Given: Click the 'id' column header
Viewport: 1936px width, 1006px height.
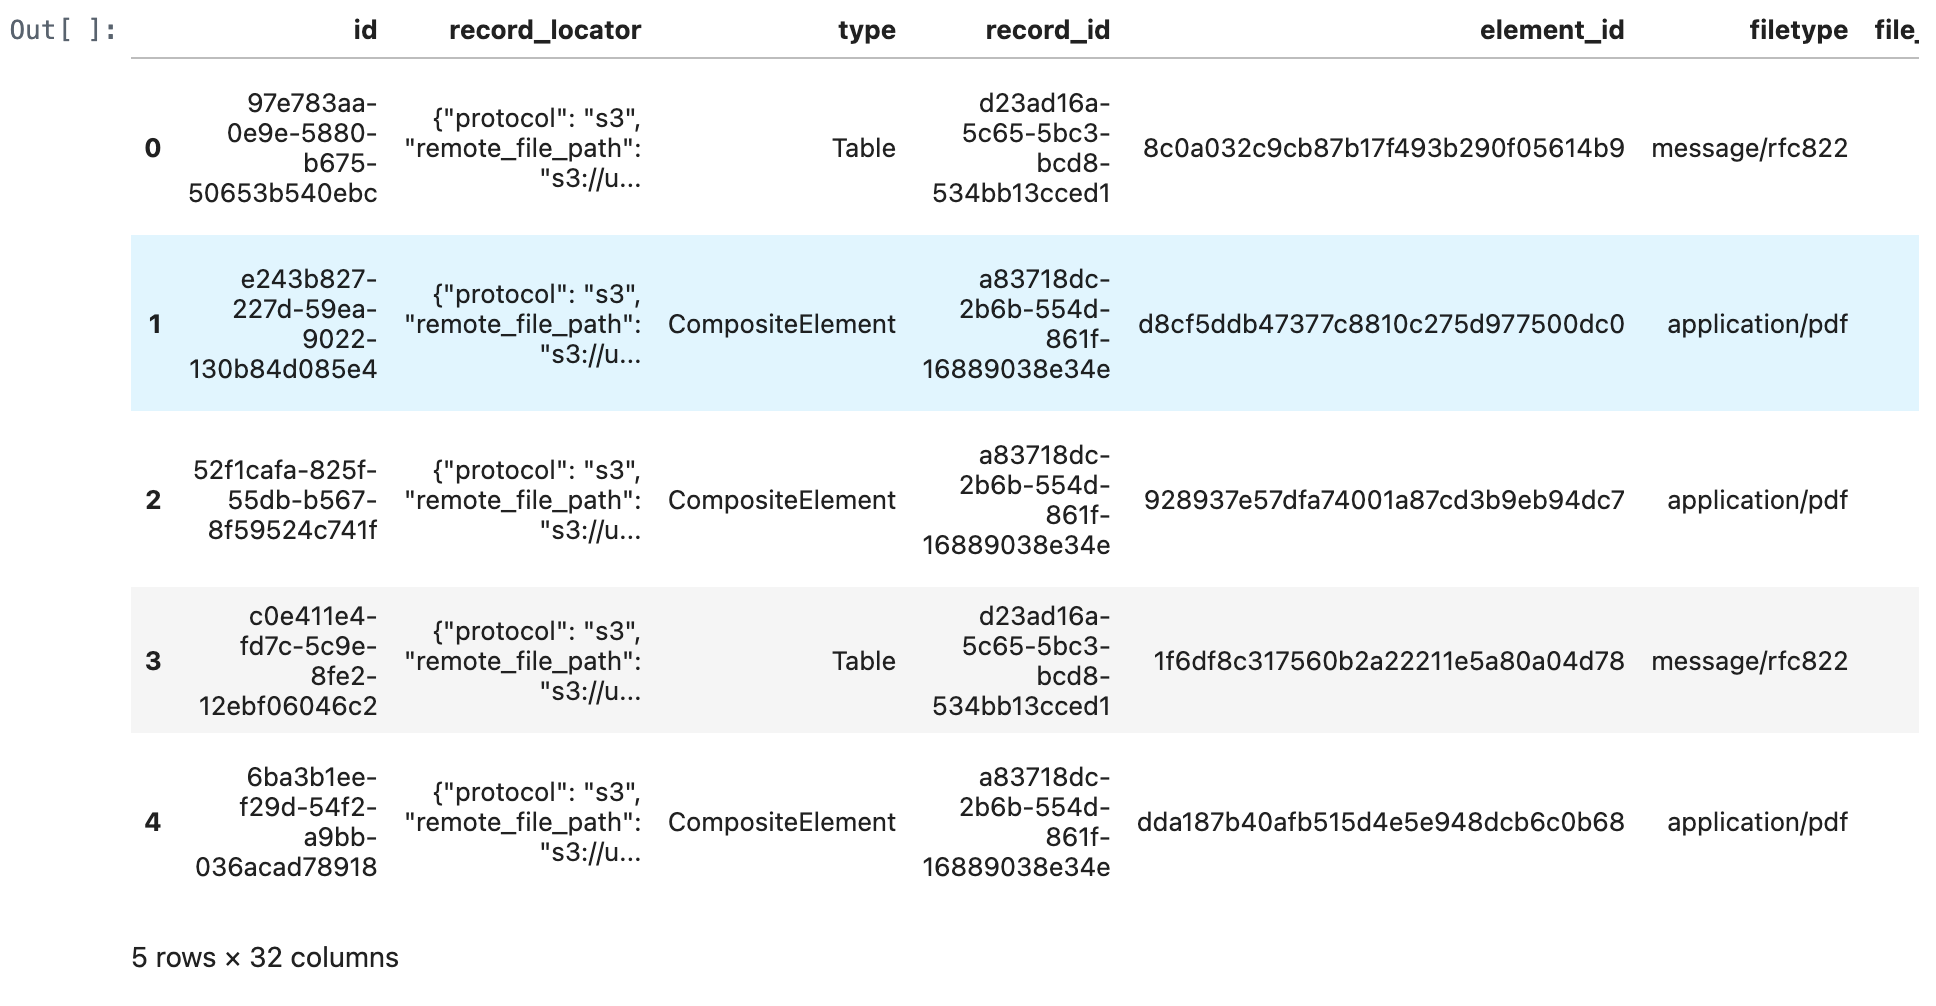Looking at the screenshot, I should coord(365,30).
